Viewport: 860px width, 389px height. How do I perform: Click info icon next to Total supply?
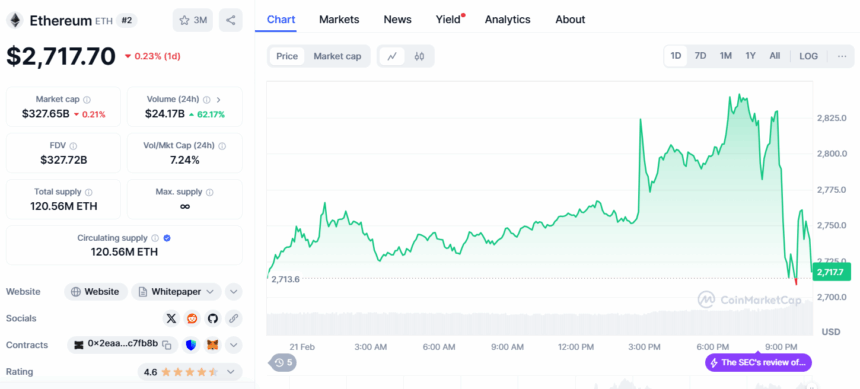click(x=89, y=193)
